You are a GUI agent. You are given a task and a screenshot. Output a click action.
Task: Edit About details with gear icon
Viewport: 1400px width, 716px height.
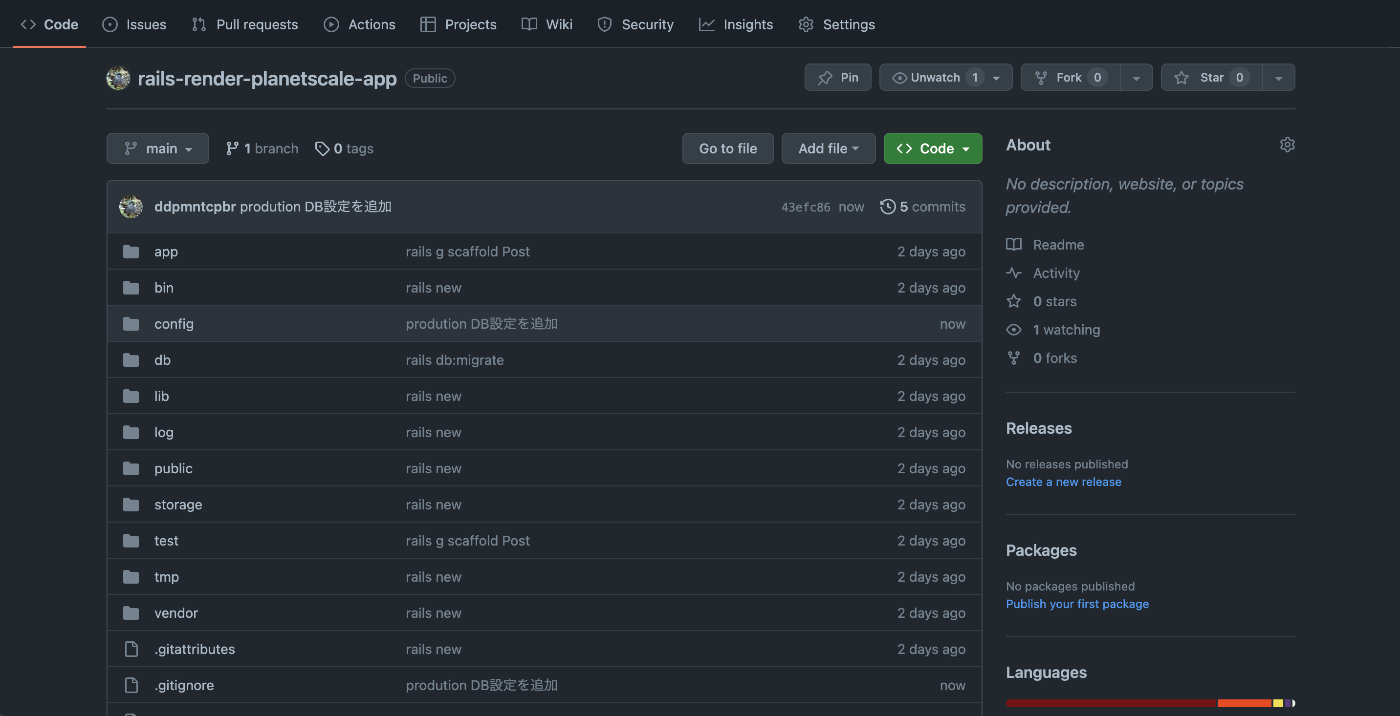pyautogui.click(x=1287, y=145)
